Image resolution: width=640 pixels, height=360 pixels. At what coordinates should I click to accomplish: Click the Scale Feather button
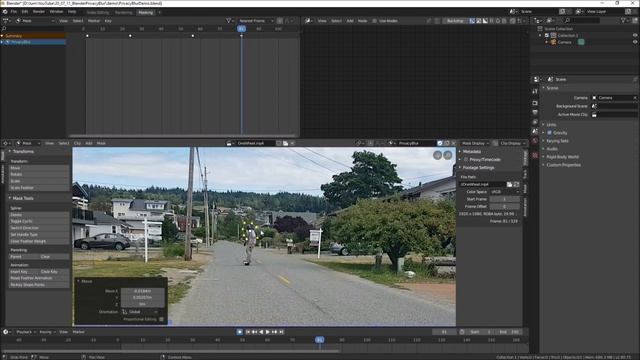[x=39, y=188]
